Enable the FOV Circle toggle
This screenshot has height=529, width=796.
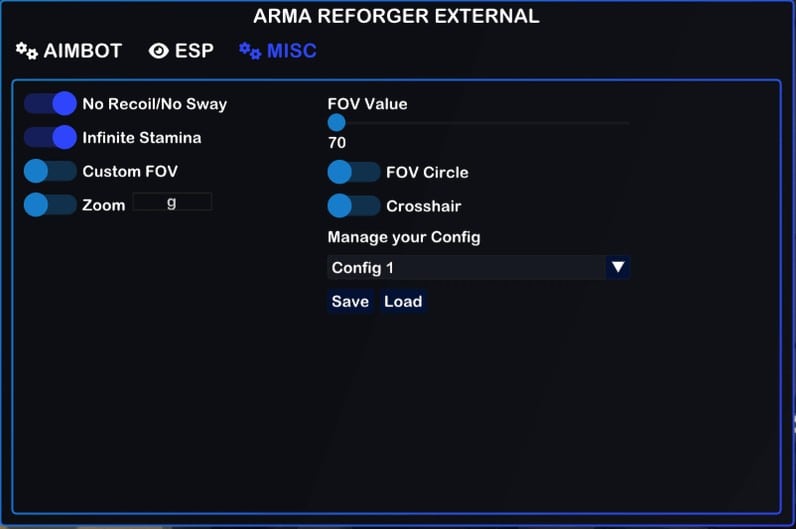(354, 172)
